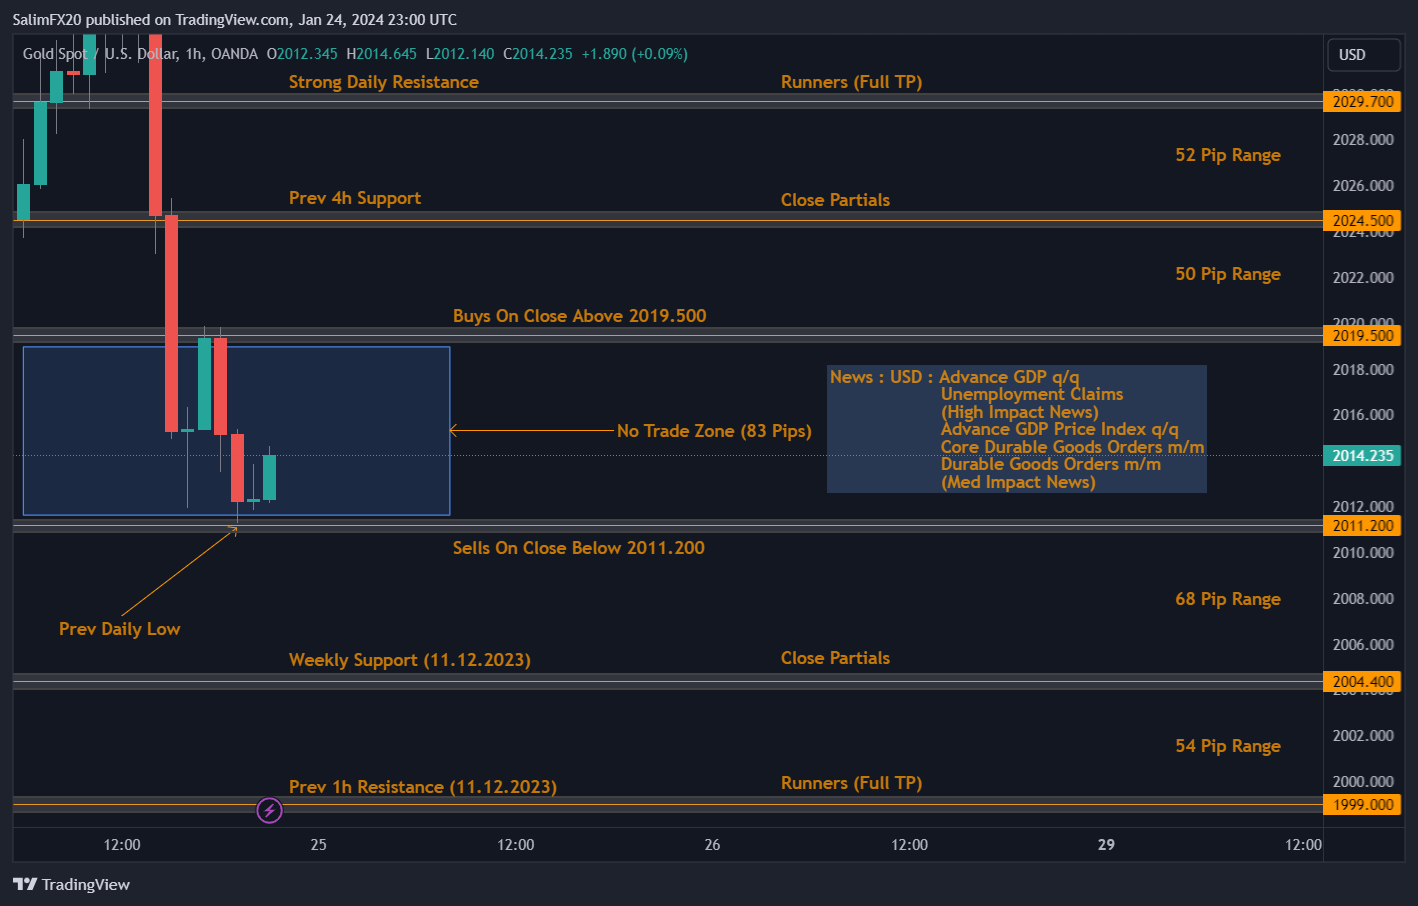Select the 2024.500 price axis label
1418x906 pixels.
coord(1362,221)
